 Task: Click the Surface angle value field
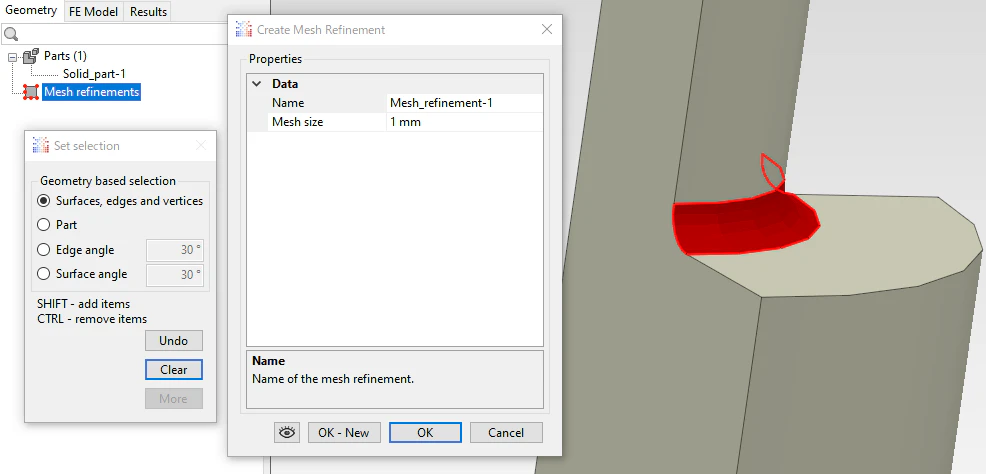point(175,275)
